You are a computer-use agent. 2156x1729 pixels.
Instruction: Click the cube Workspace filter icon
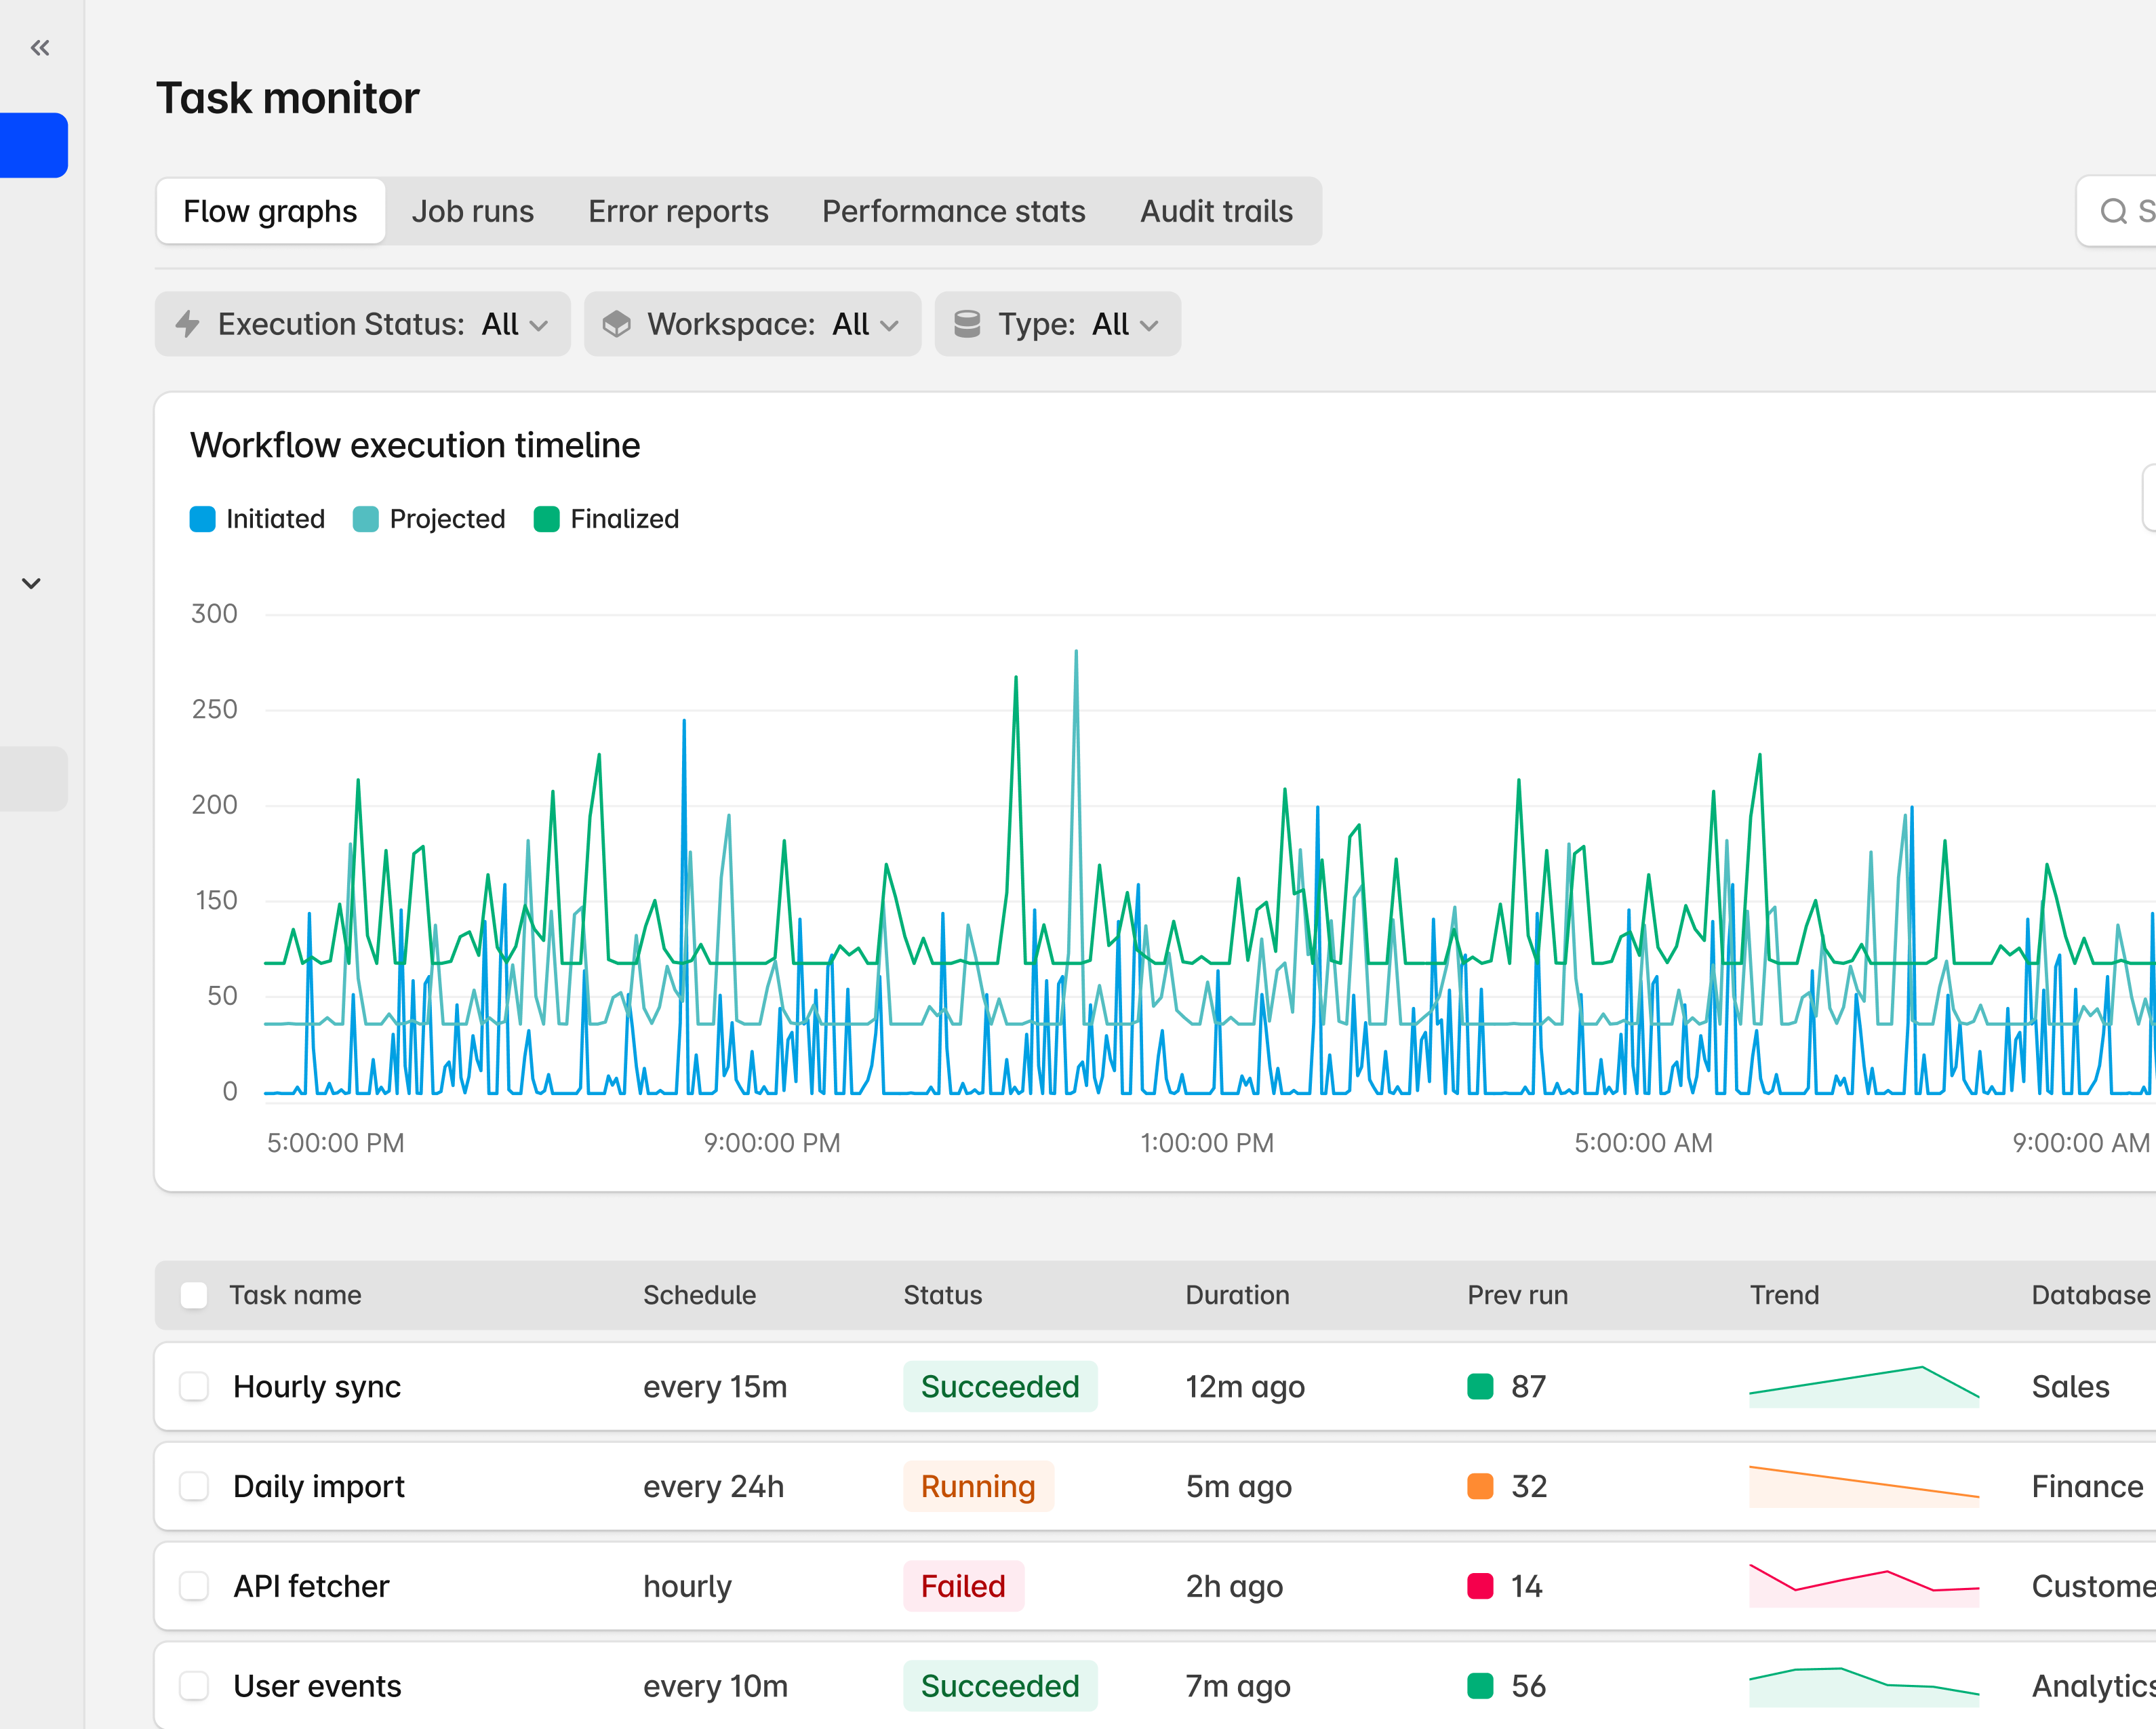click(x=617, y=324)
